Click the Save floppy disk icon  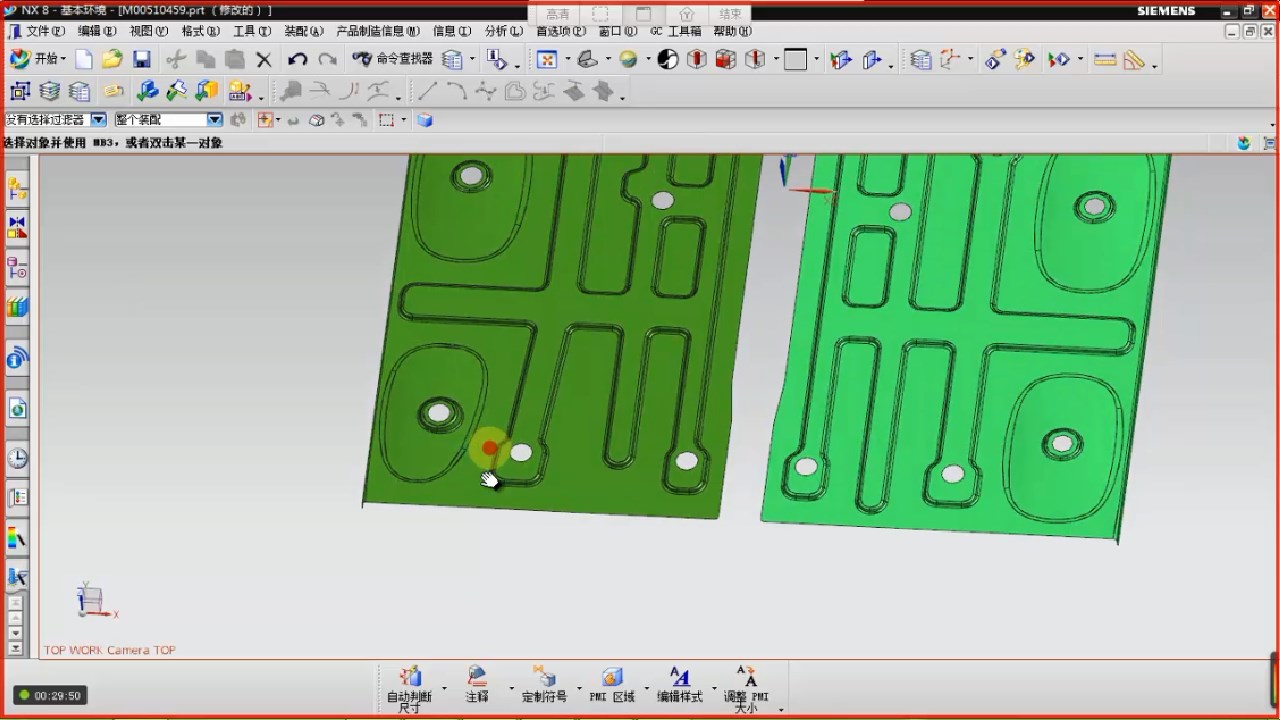(141, 60)
